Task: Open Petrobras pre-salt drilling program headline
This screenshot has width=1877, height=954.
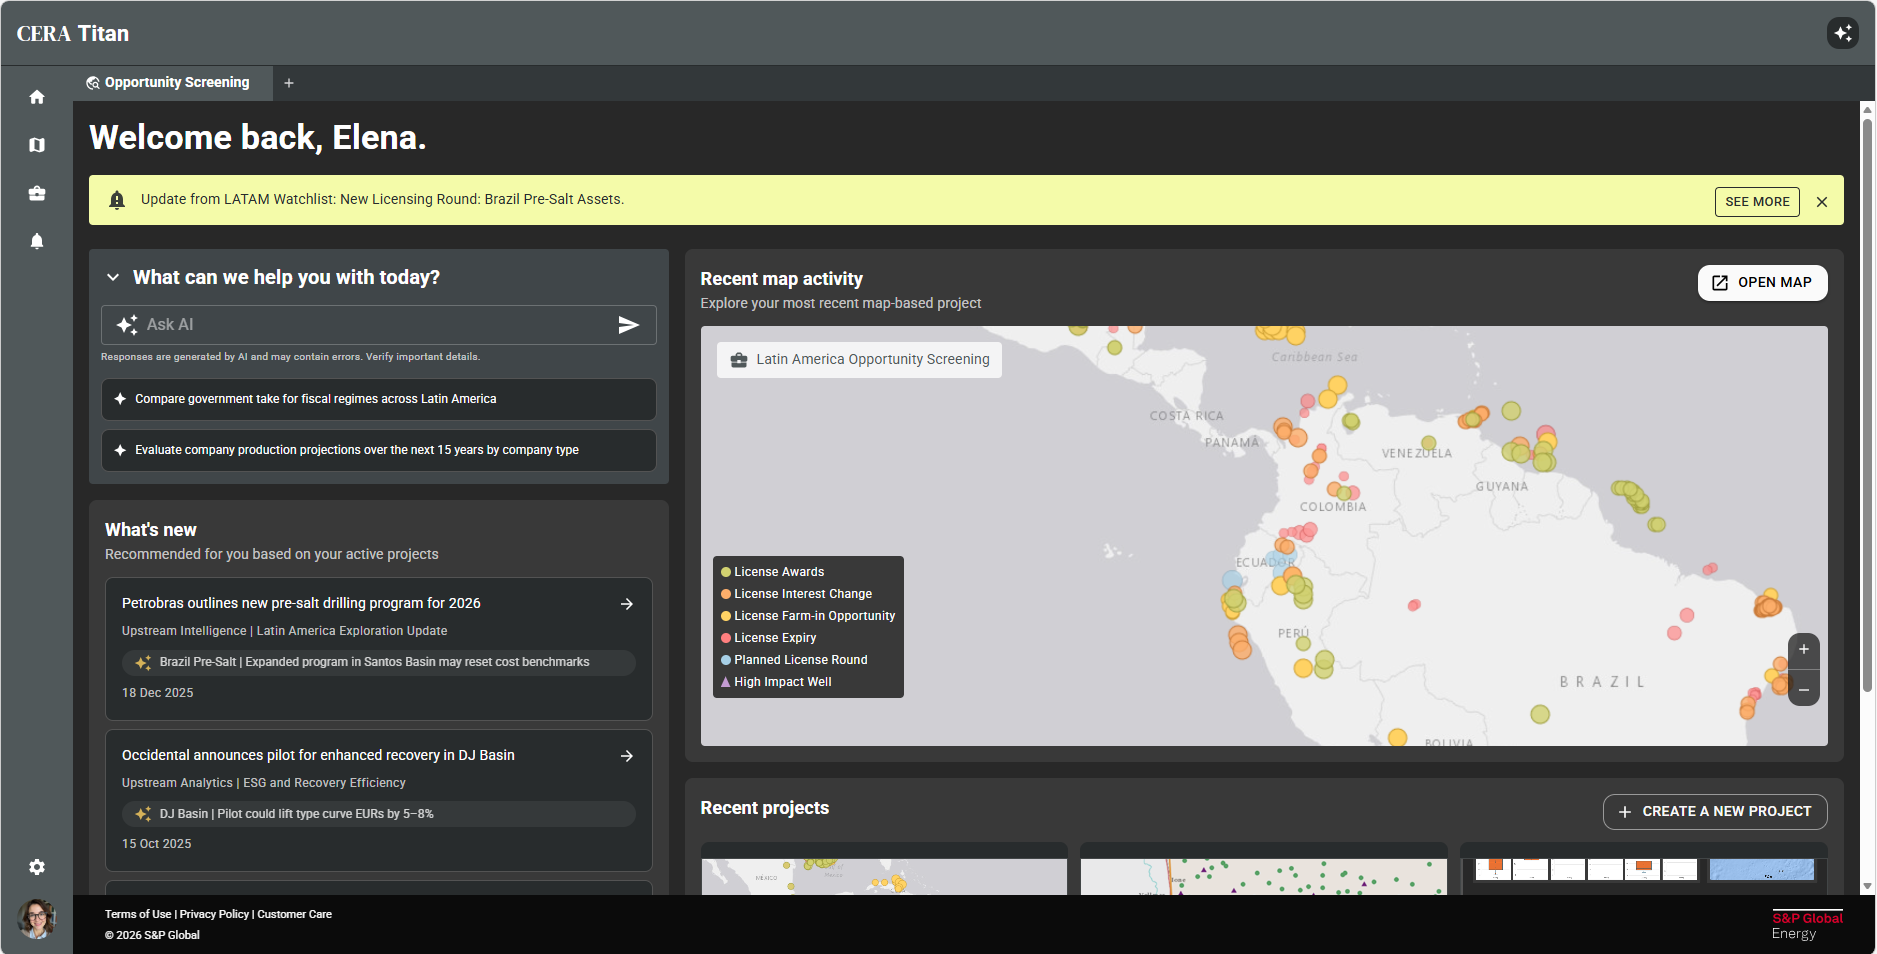Action: tap(301, 603)
